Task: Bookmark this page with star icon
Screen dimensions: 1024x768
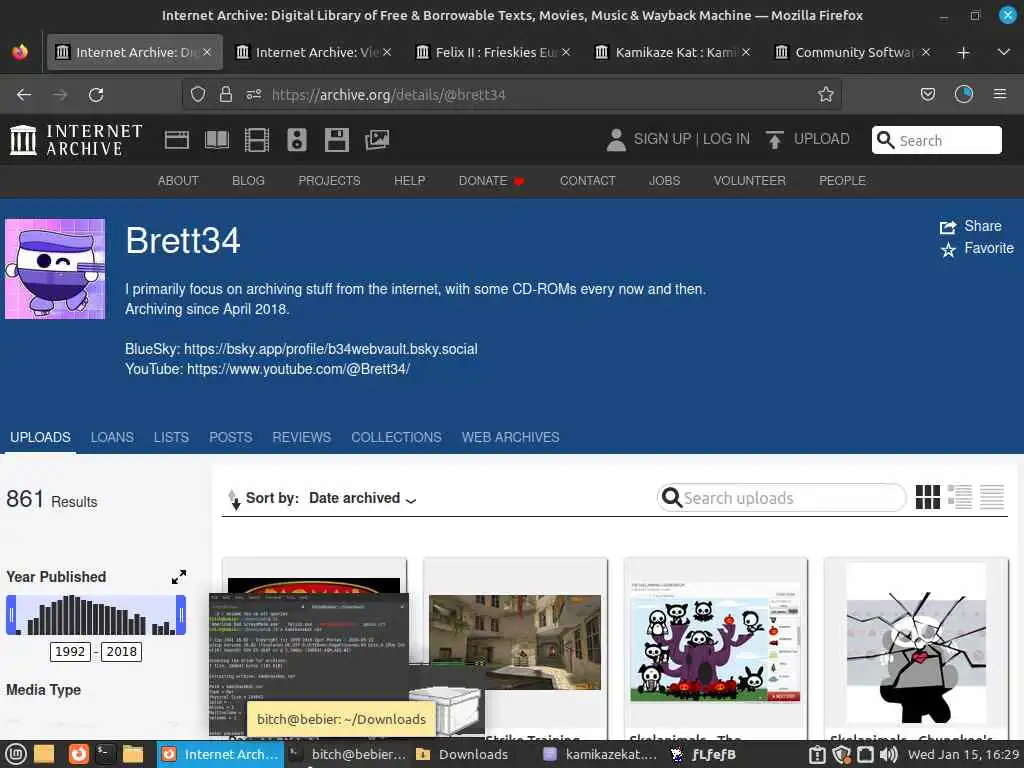Action: pyautogui.click(x=825, y=95)
